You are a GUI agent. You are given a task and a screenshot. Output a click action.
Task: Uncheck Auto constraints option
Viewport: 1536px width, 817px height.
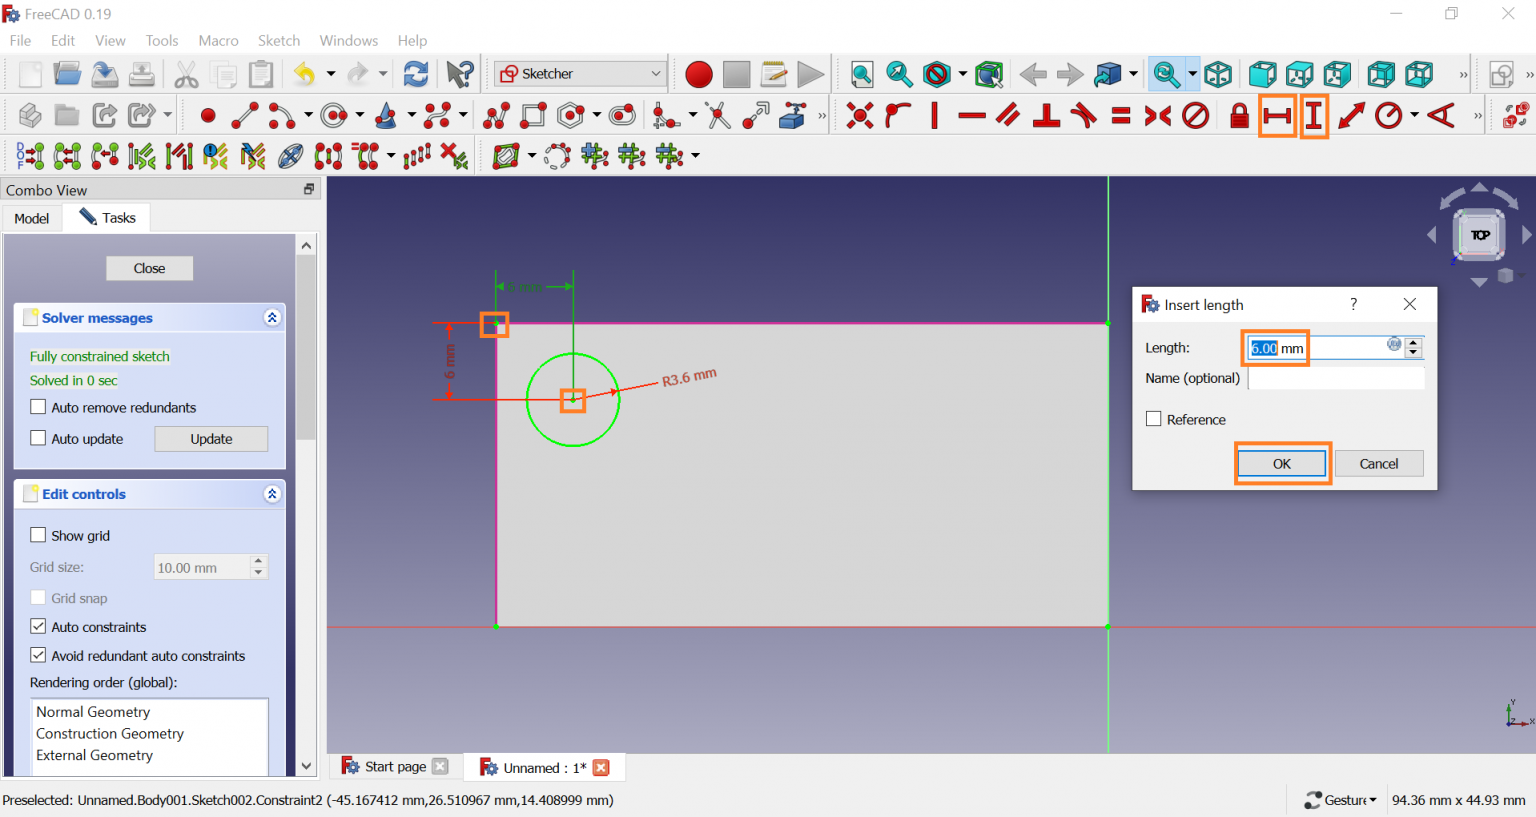[39, 626]
